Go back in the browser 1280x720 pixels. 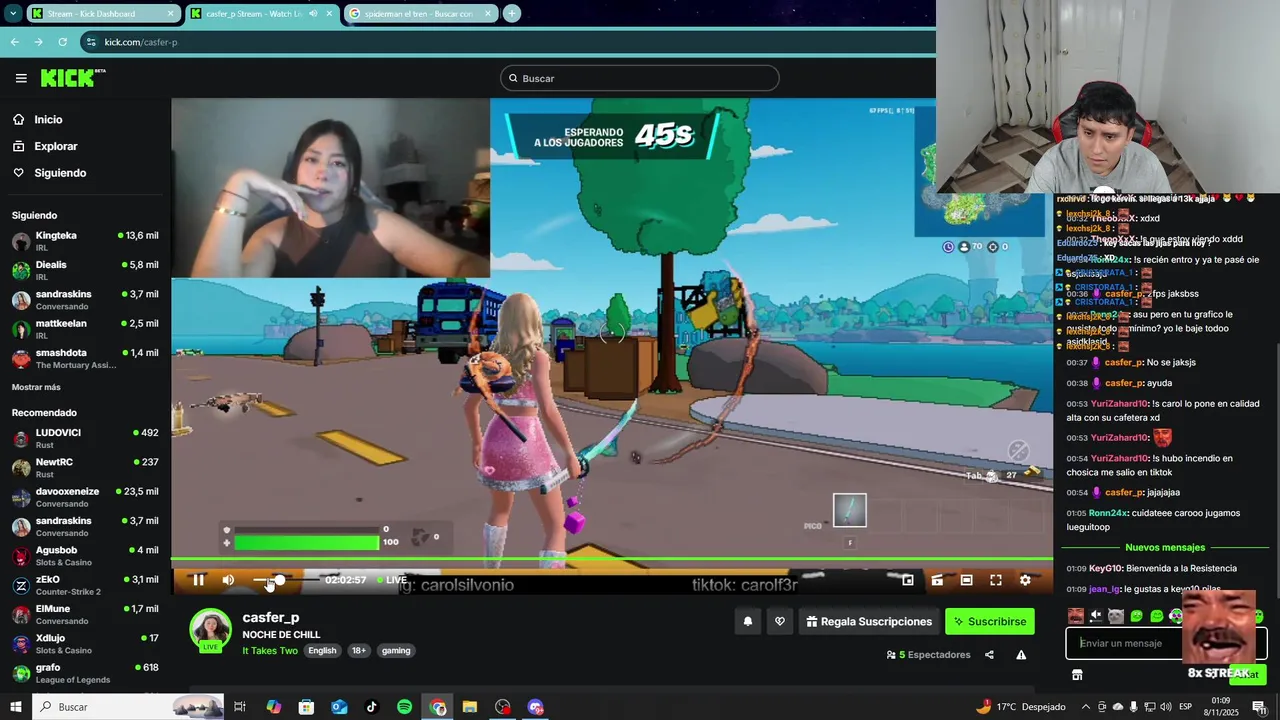click(14, 42)
